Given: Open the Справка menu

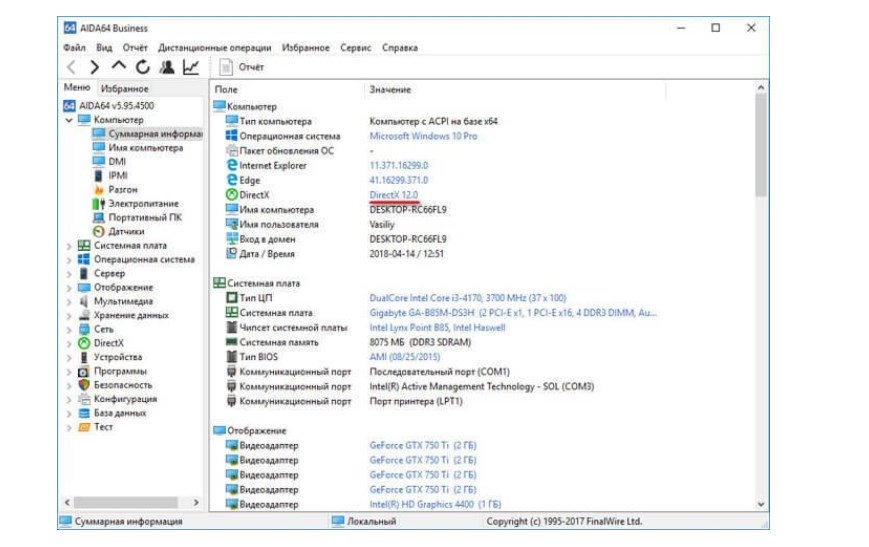Looking at the screenshot, I should pos(400,48).
